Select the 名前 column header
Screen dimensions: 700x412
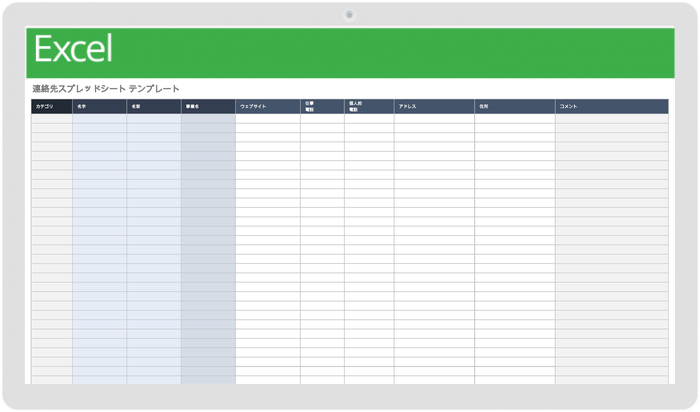coord(154,106)
